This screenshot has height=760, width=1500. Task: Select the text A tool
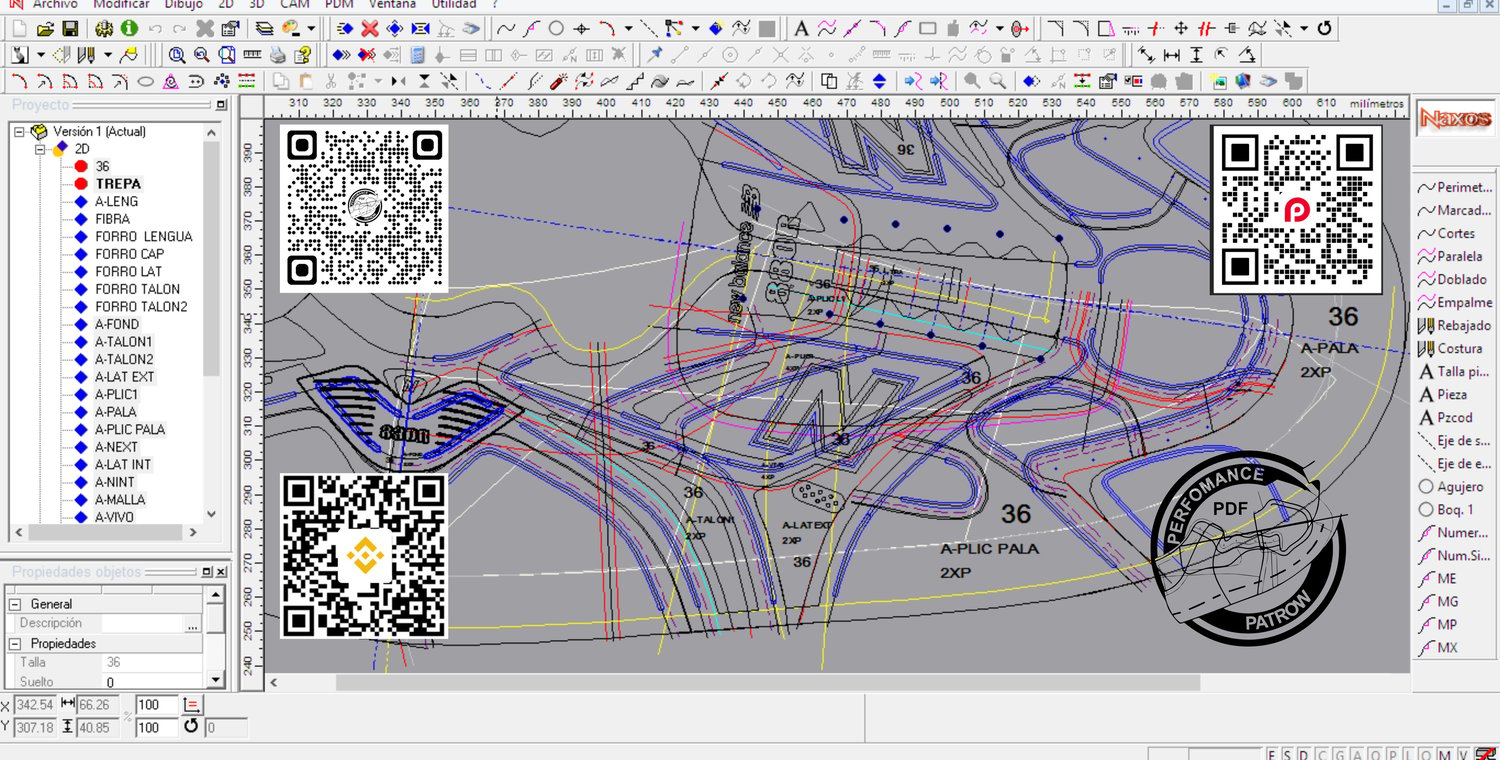(801, 28)
